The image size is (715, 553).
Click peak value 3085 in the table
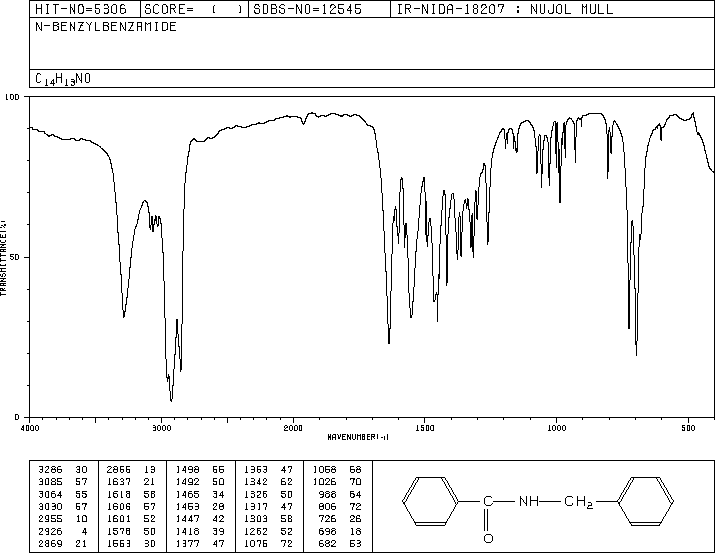coord(51,482)
